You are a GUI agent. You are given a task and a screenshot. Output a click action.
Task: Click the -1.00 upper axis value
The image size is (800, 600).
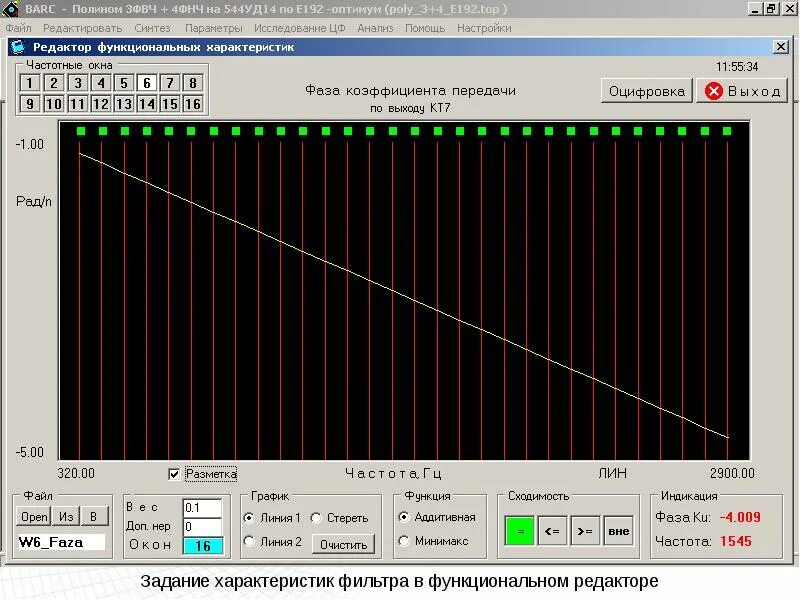30,144
